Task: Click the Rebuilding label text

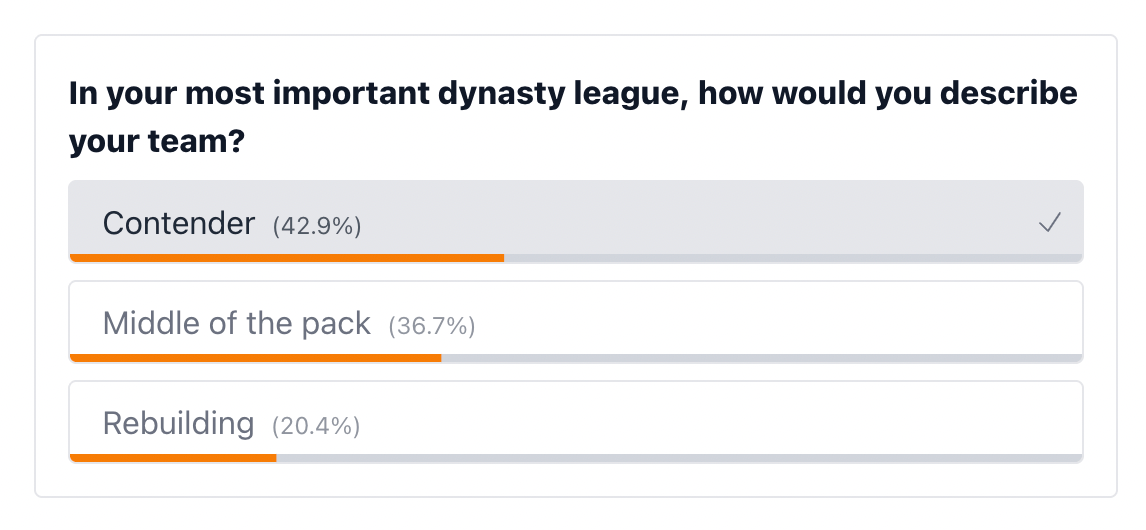Action: tap(178, 423)
